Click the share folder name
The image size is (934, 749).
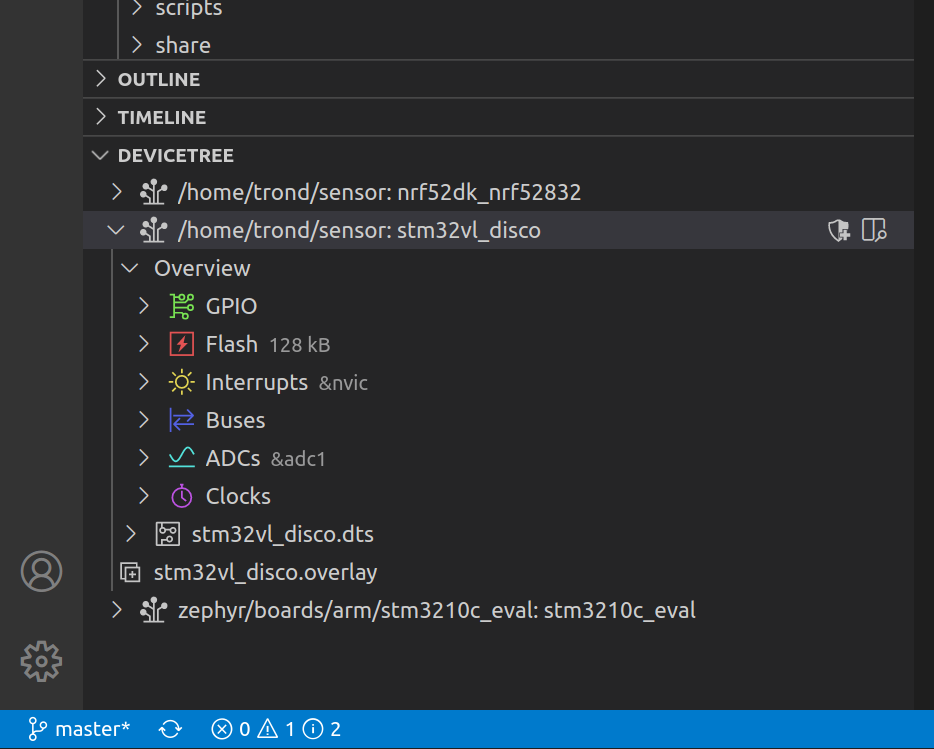(183, 45)
